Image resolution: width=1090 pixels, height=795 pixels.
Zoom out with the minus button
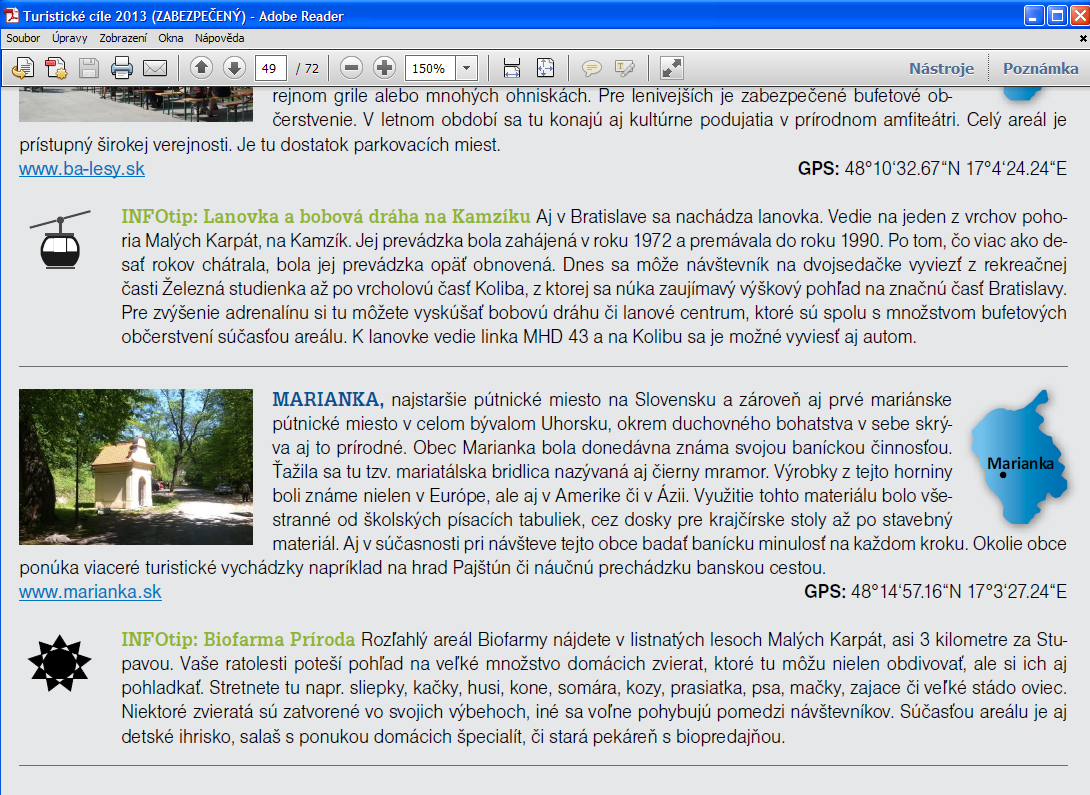(x=351, y=68)
